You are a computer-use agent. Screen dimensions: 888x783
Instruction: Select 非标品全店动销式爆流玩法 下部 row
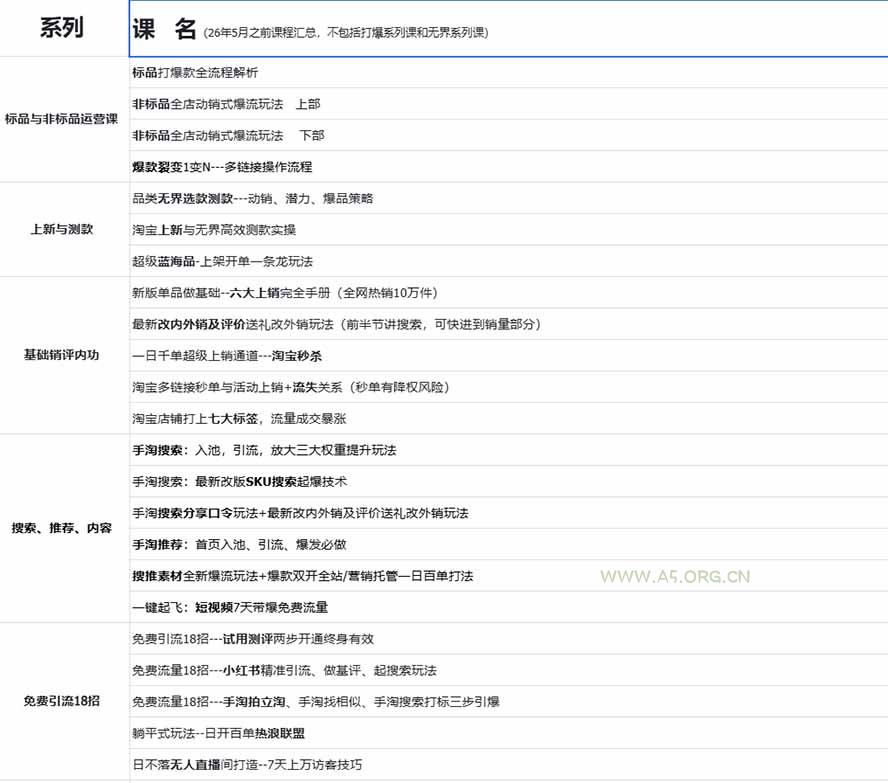pyautogui.click(x=509, y=135)
